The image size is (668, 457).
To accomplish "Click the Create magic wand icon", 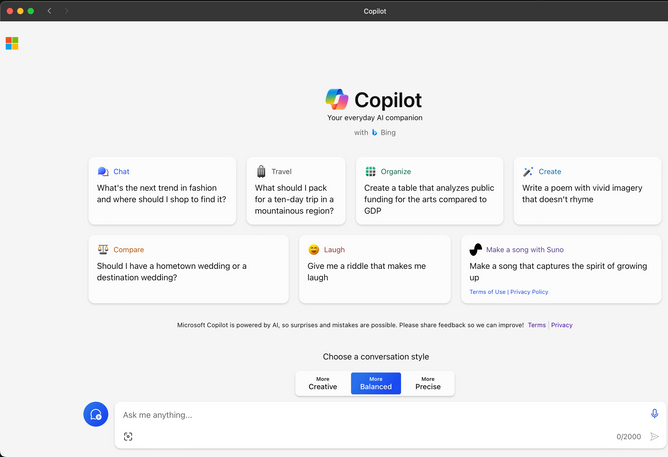I will tap(528, 171).
